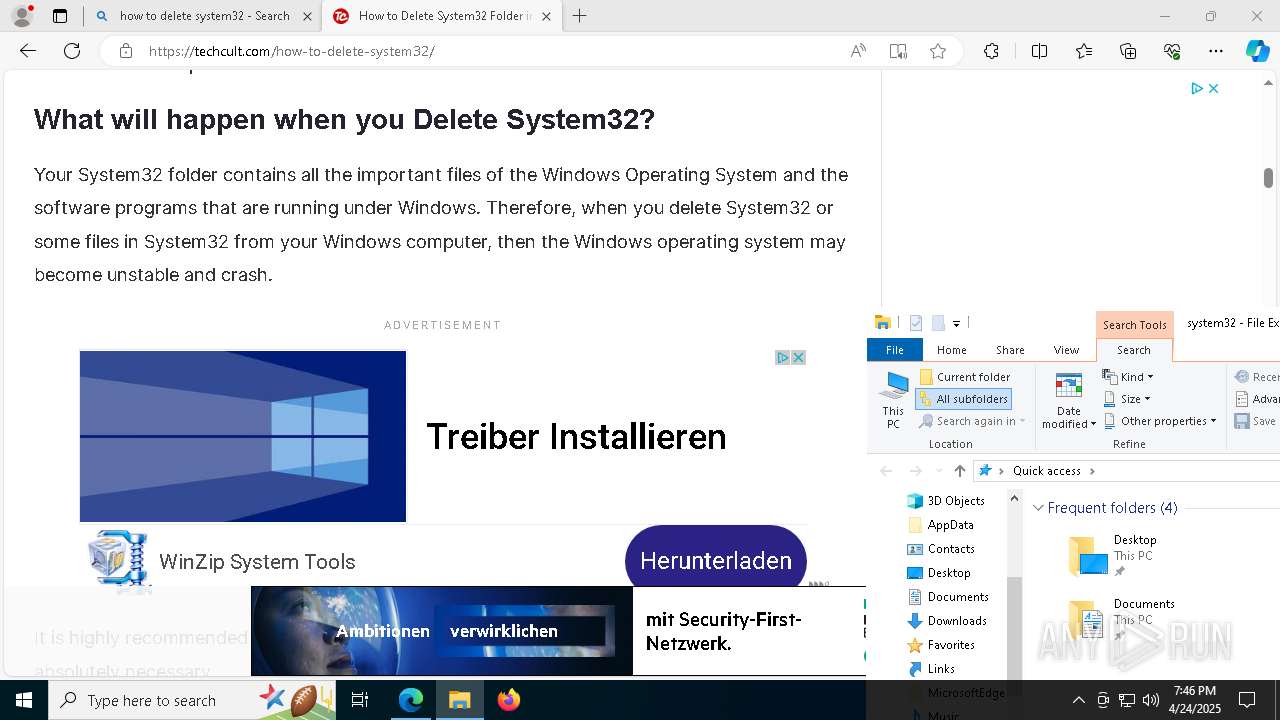The height and width of the screenshot is (720, 1280).
Task: View site information lock icon
Action: (126, 51)
